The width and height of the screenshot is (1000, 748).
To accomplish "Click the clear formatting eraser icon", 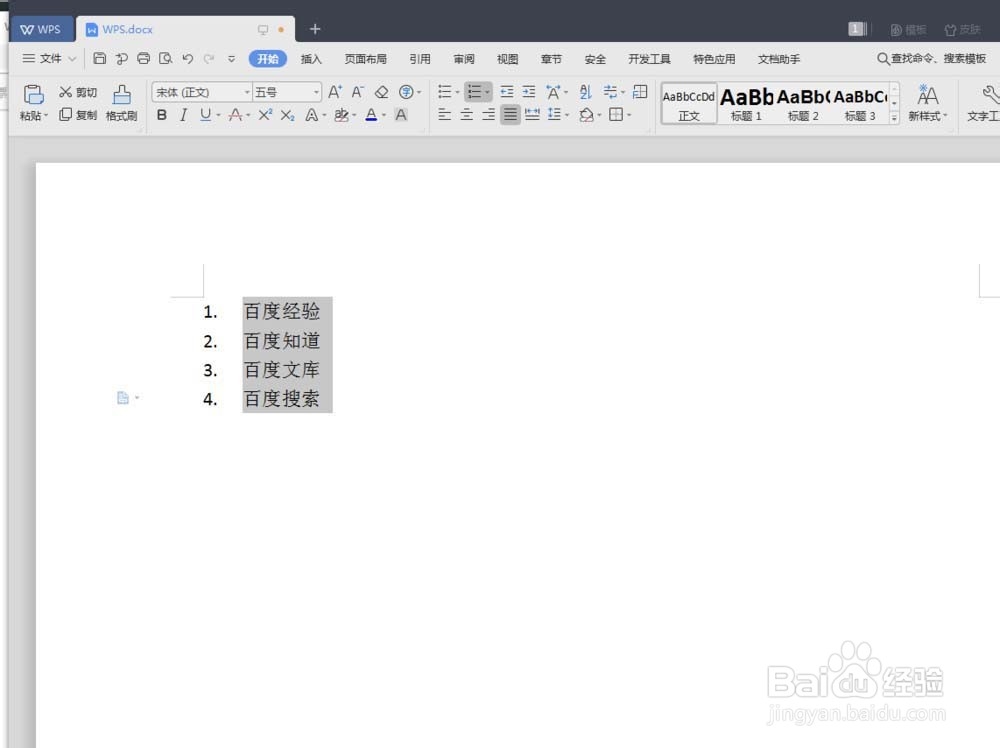I will pyautogui.click(x=381, y=92).
